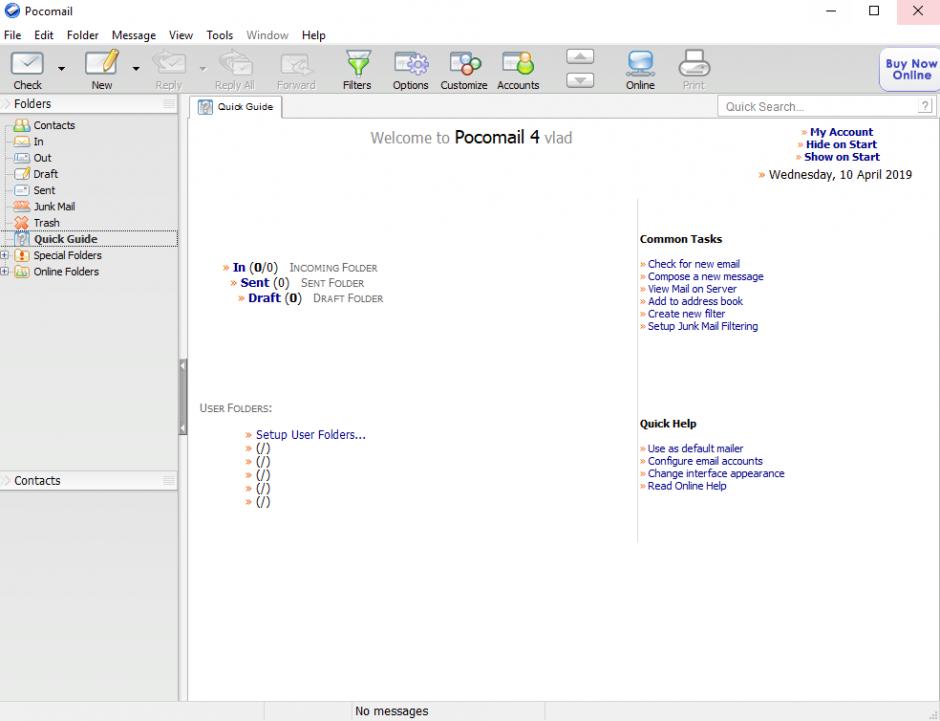
Task: Click Change interface appearance link
Action: tap(716, 473)
